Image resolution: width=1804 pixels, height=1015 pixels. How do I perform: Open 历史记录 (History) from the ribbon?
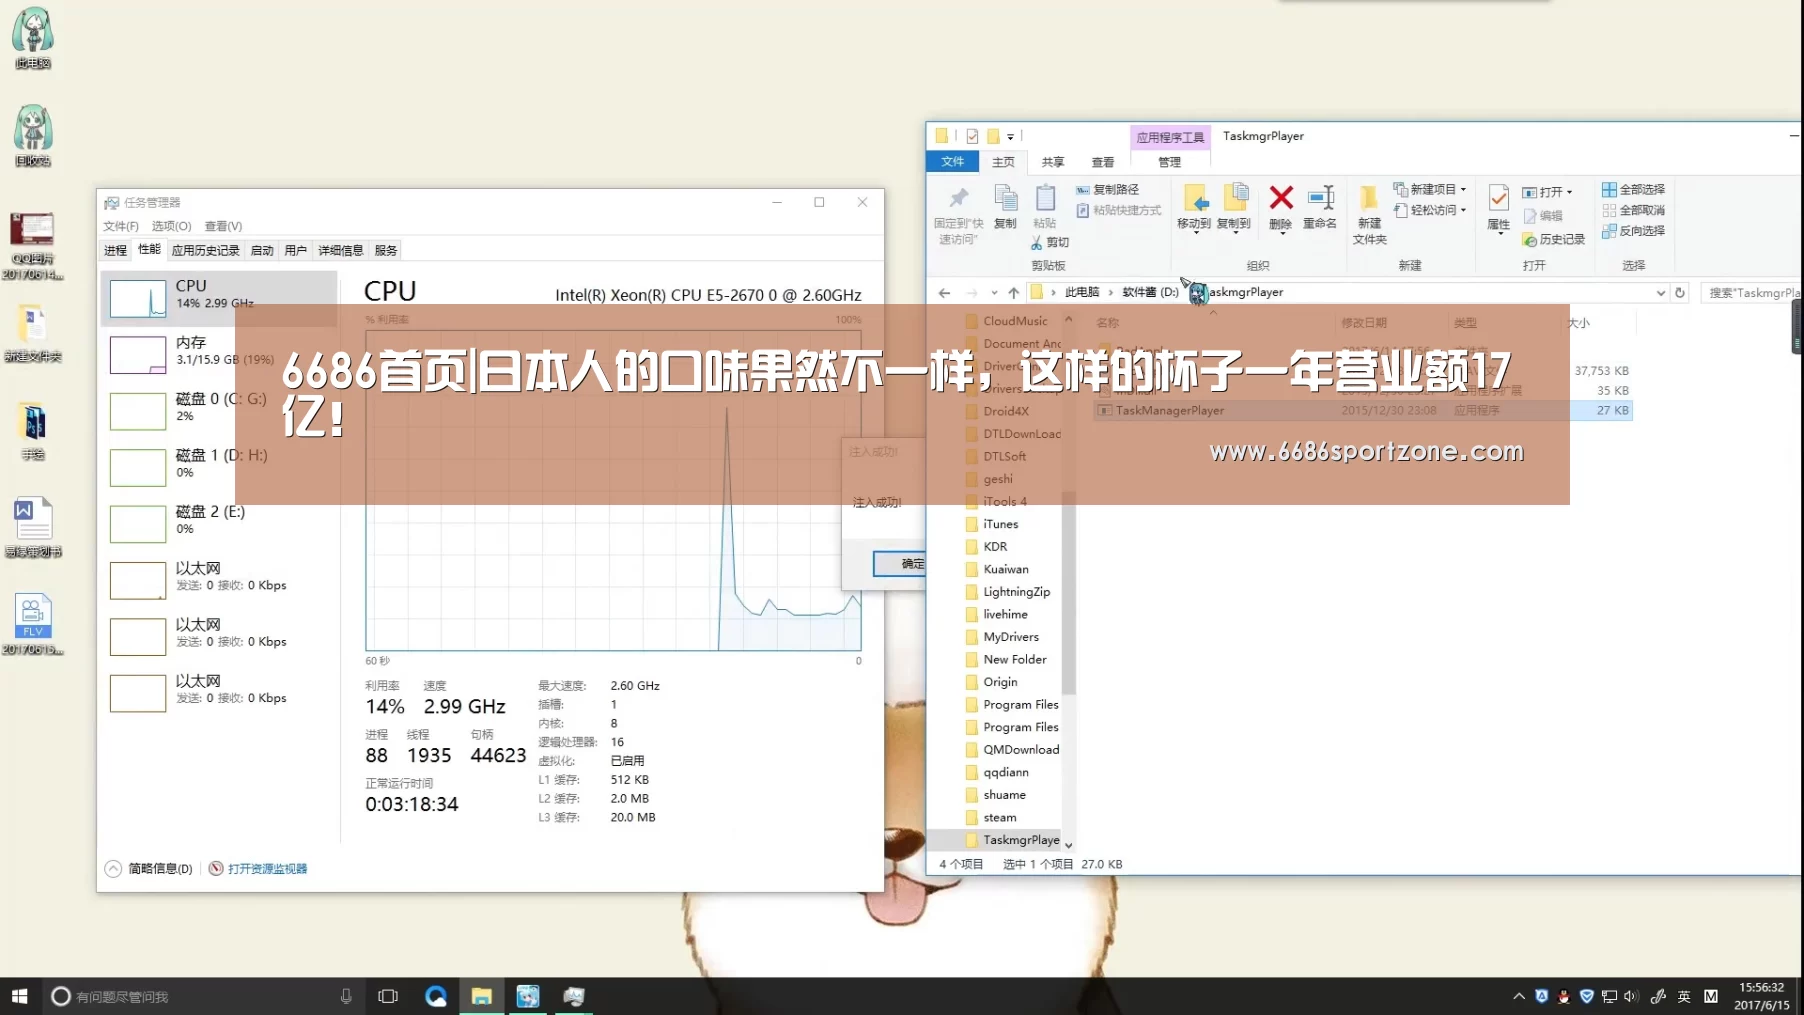[x=1554, y=240]
